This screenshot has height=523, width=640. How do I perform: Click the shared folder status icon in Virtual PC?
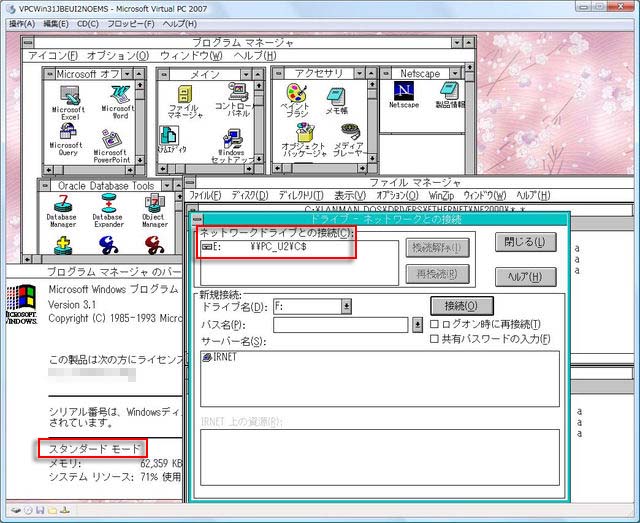coord(52,510)
